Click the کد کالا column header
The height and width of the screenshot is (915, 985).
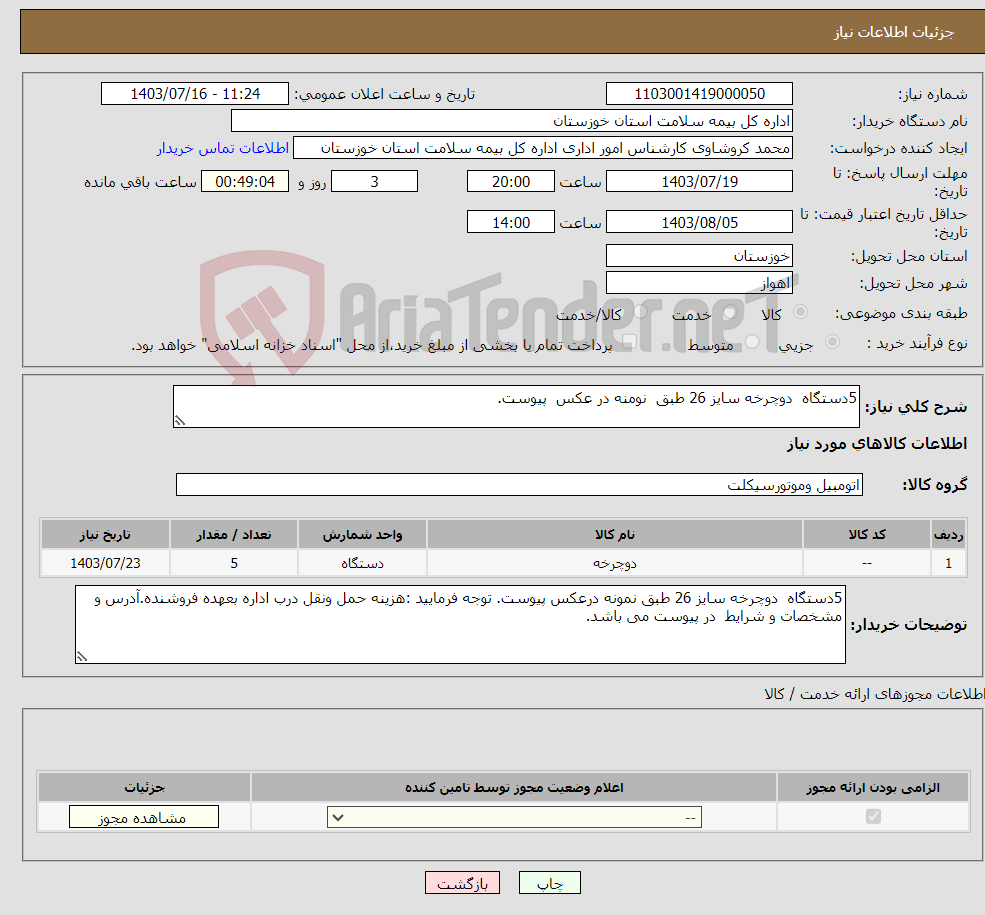tap(867, 534)
